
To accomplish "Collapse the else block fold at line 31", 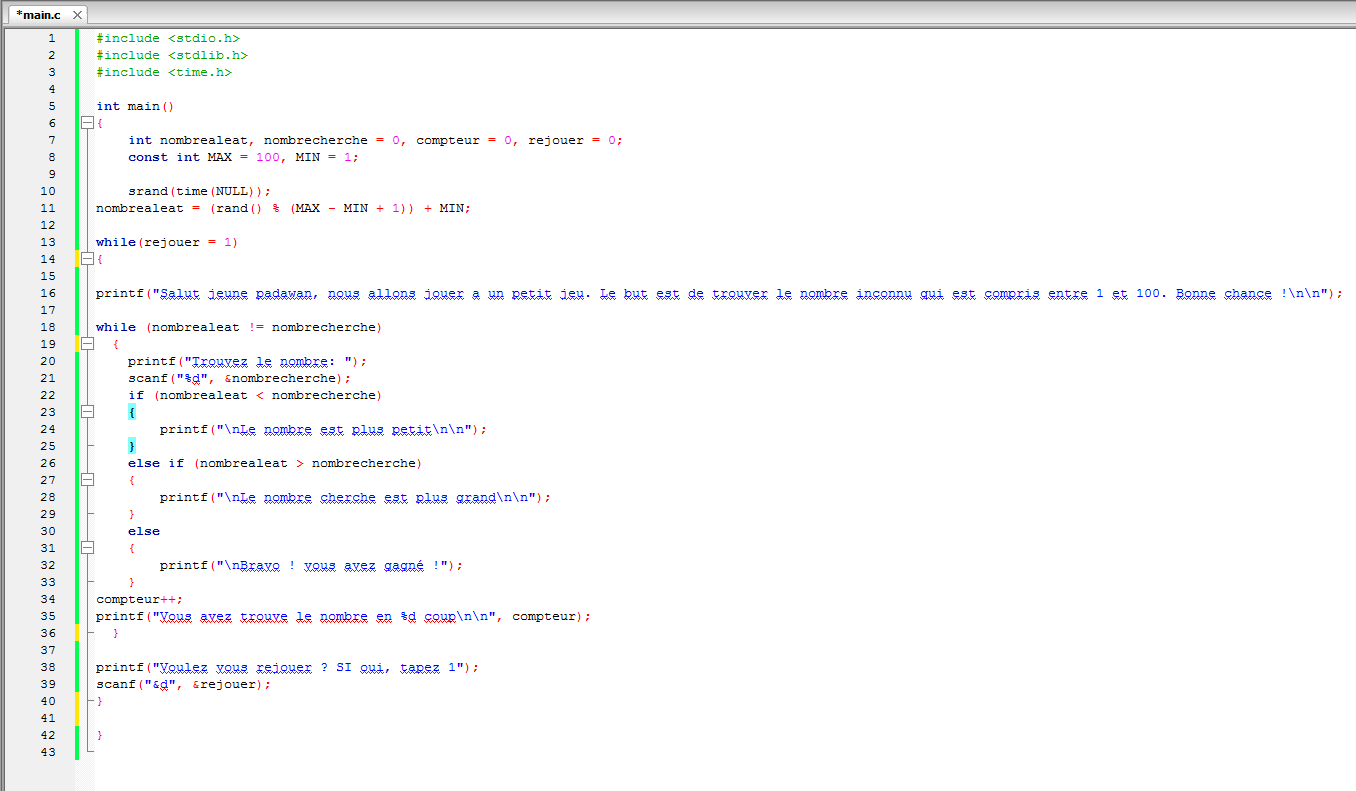I will [x=87, y=548].
